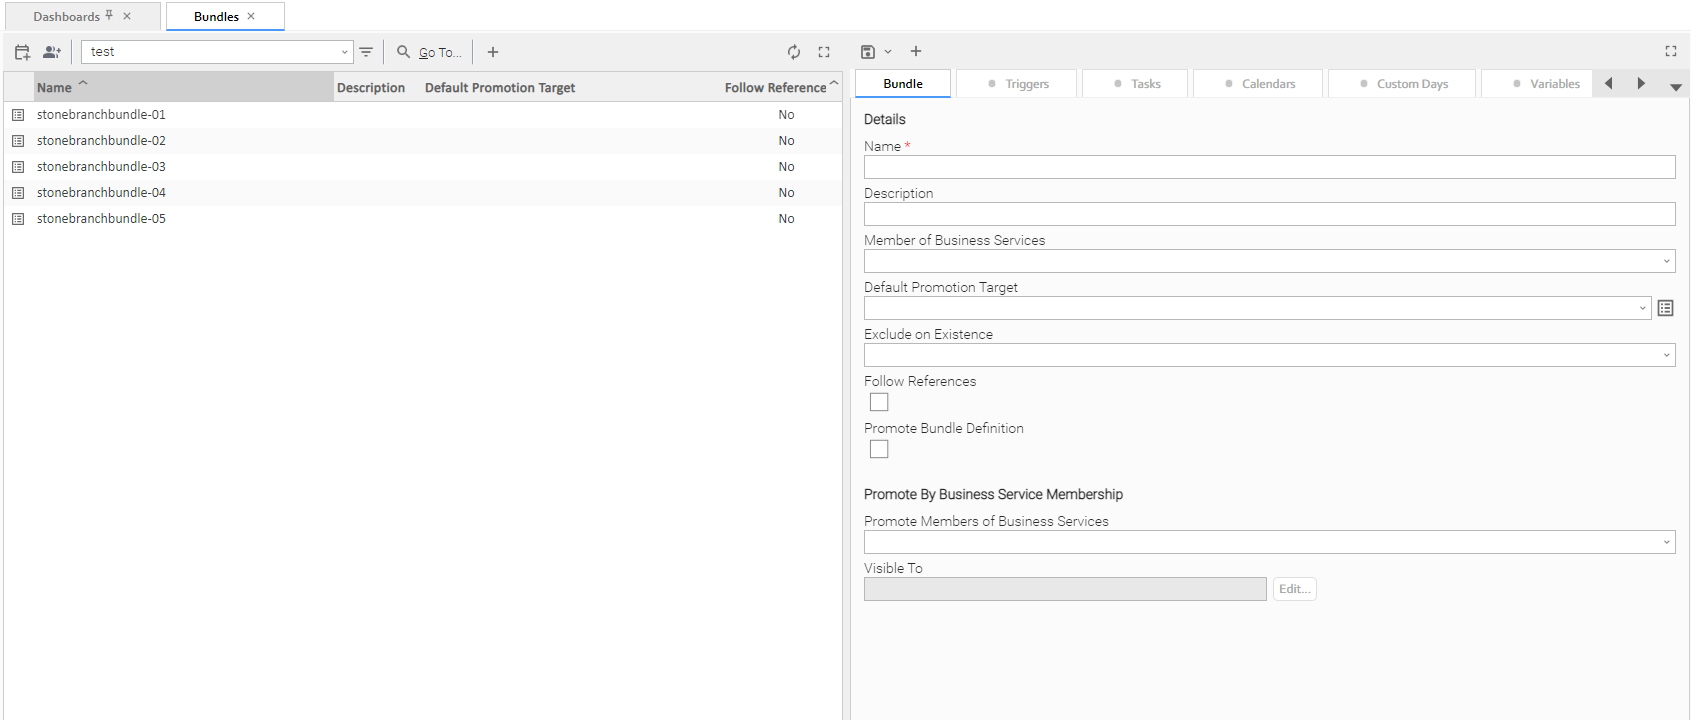Click into the bundle Name input field
The image size is (1691, 720).
[x=1269, y=167]
